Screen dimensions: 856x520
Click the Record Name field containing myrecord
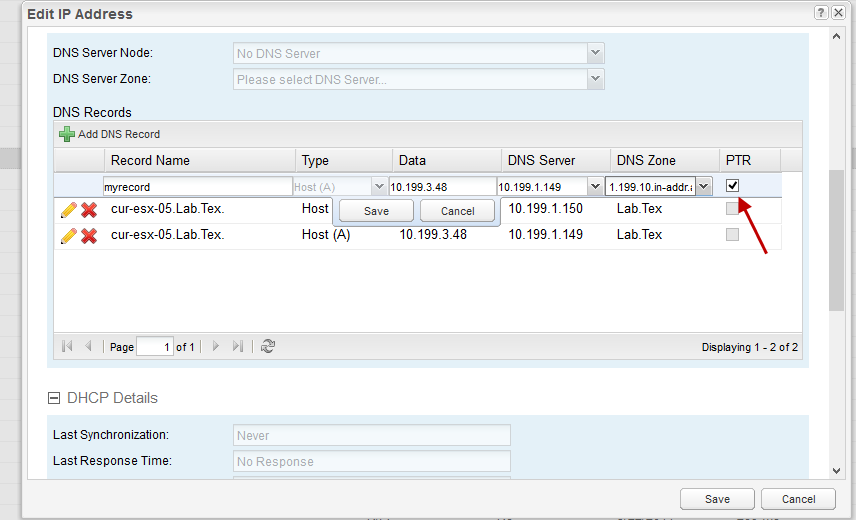[198, 187]
